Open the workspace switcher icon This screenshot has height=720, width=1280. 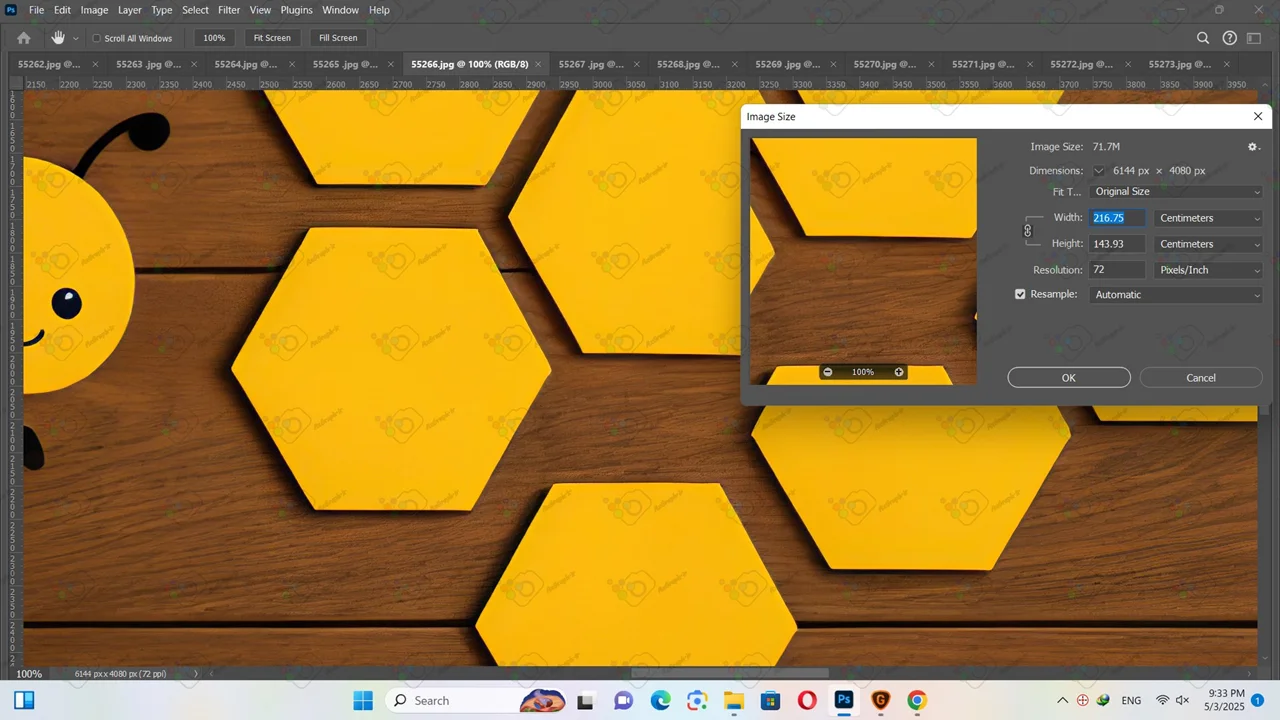(1255, 38)
